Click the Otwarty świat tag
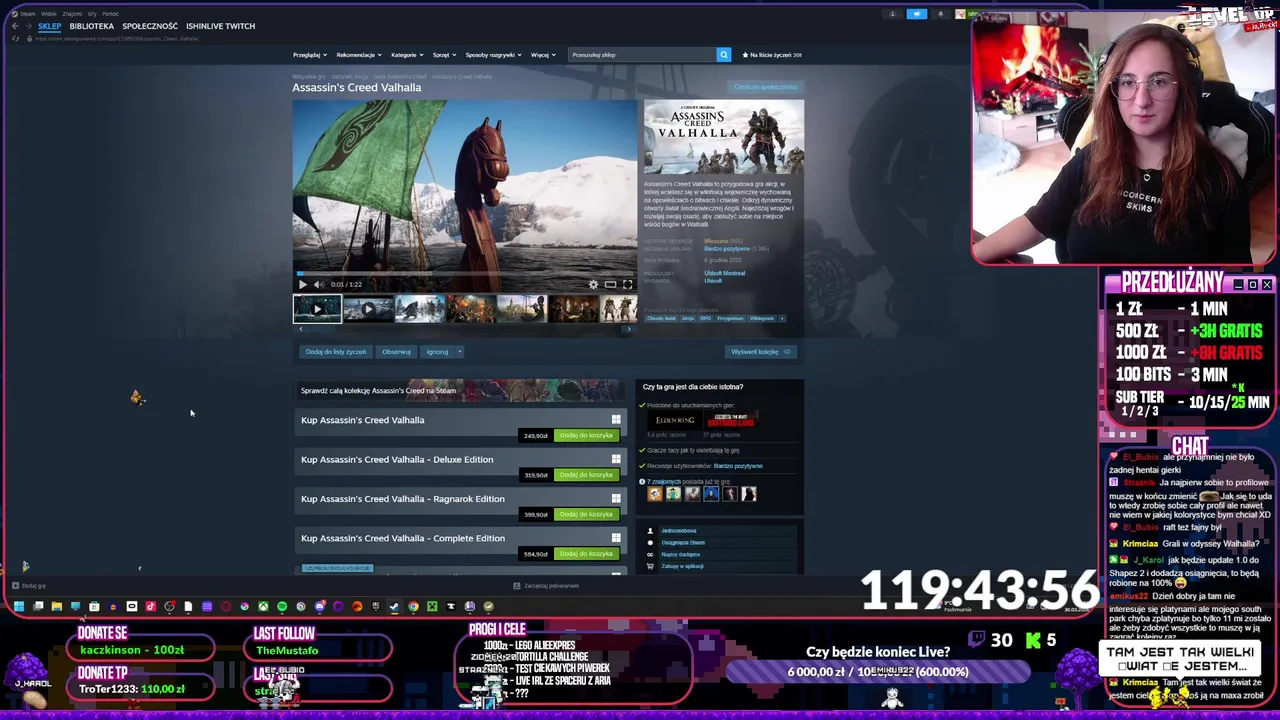Viewport: 1280px width, 720px height. [661, 318]
